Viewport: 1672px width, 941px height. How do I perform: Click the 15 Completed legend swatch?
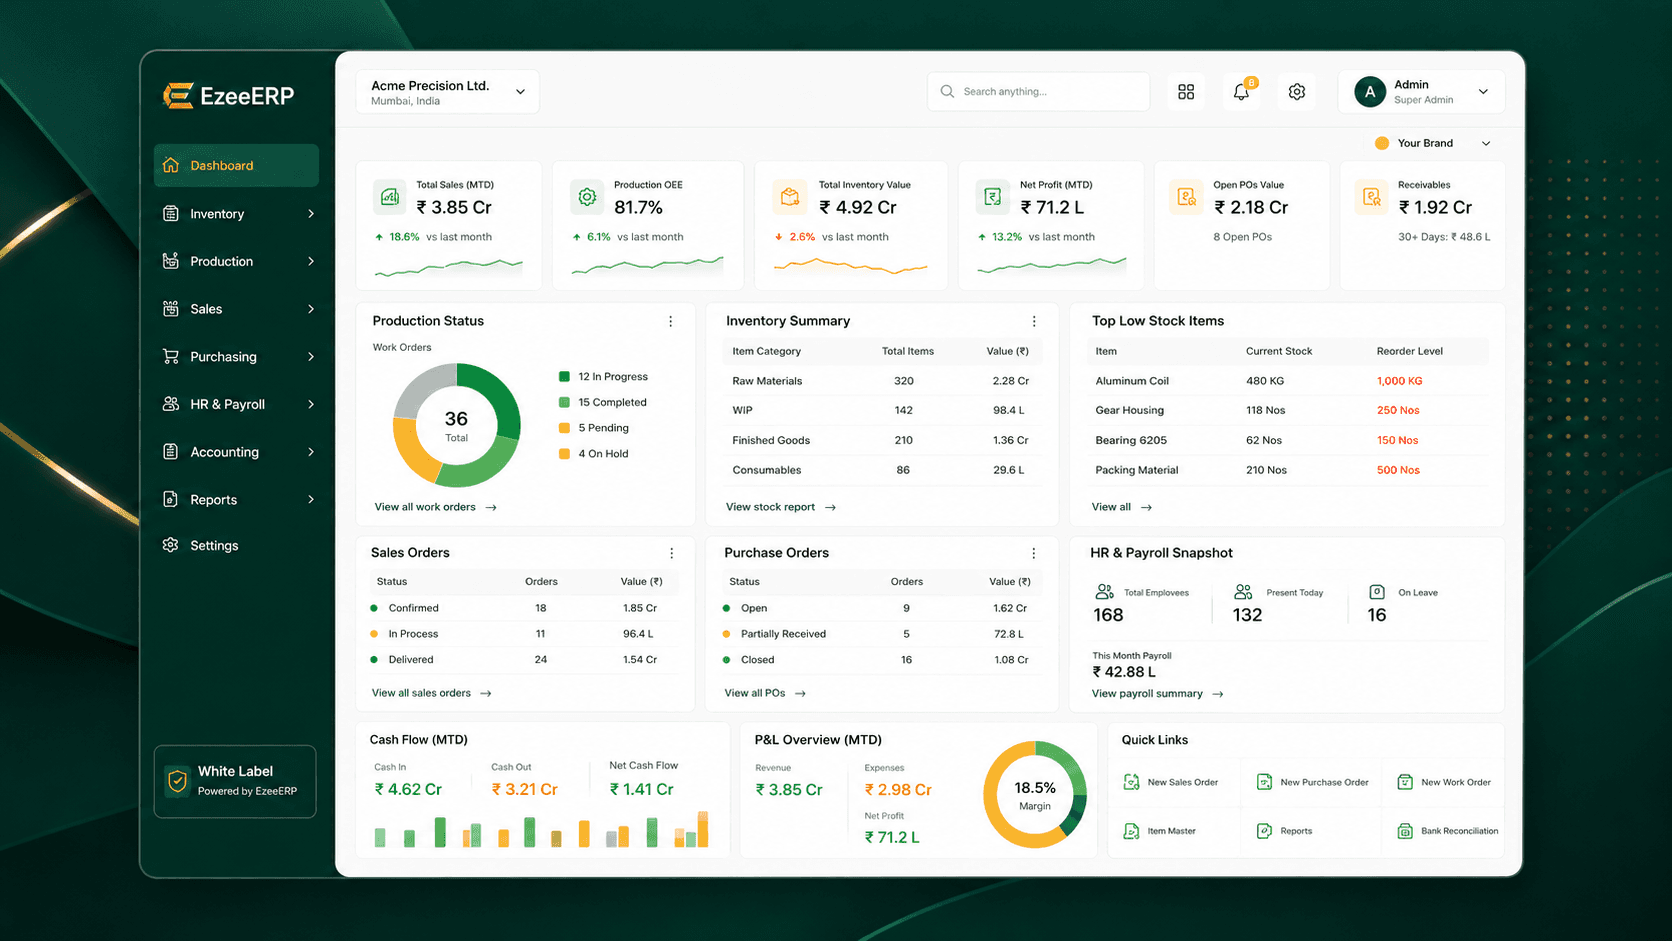(564, 402)
